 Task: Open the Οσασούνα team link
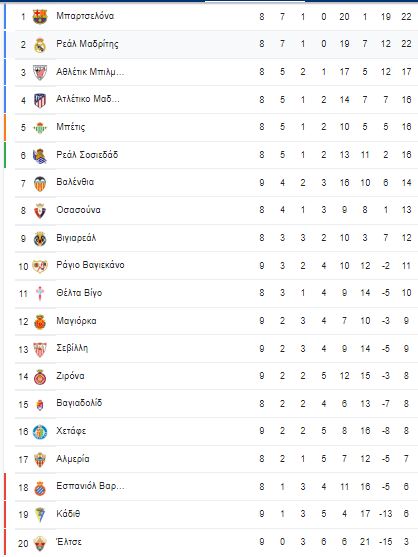click(x=78, y=210)
